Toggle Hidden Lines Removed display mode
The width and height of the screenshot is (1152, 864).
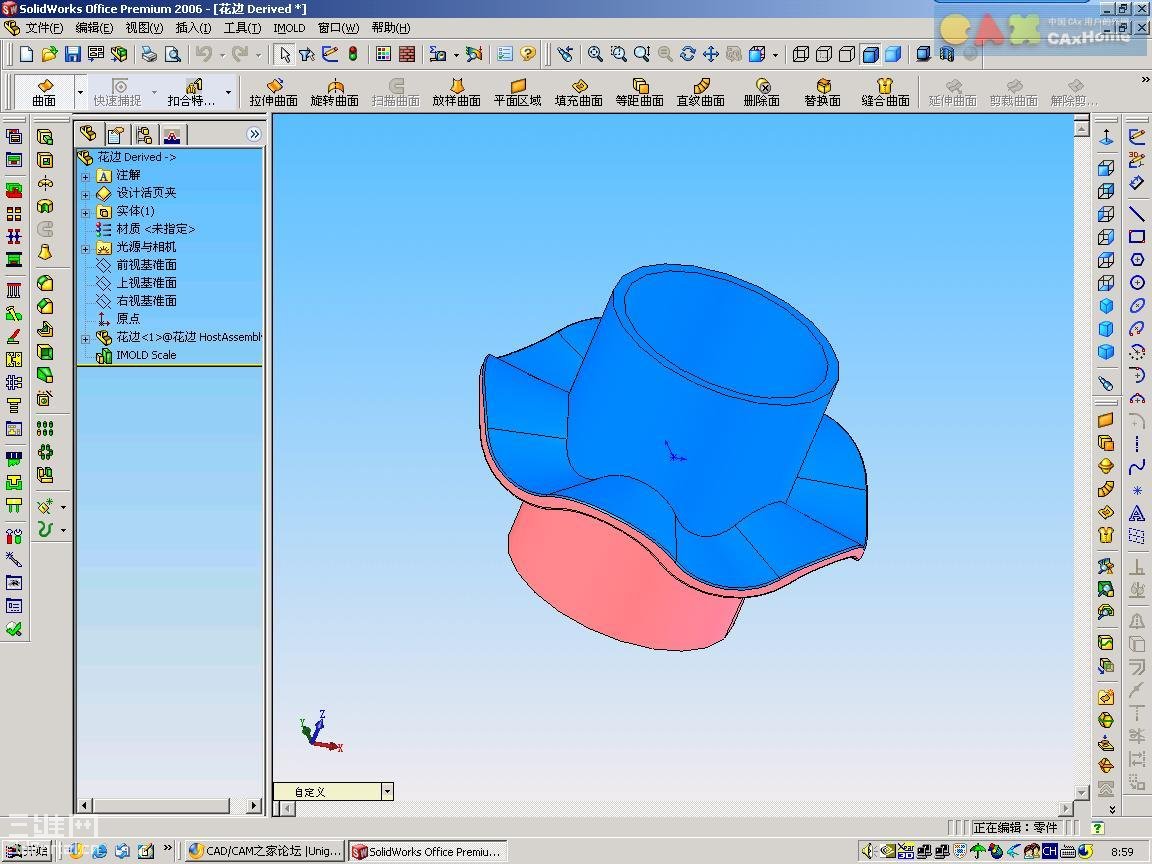click(847, 54)
